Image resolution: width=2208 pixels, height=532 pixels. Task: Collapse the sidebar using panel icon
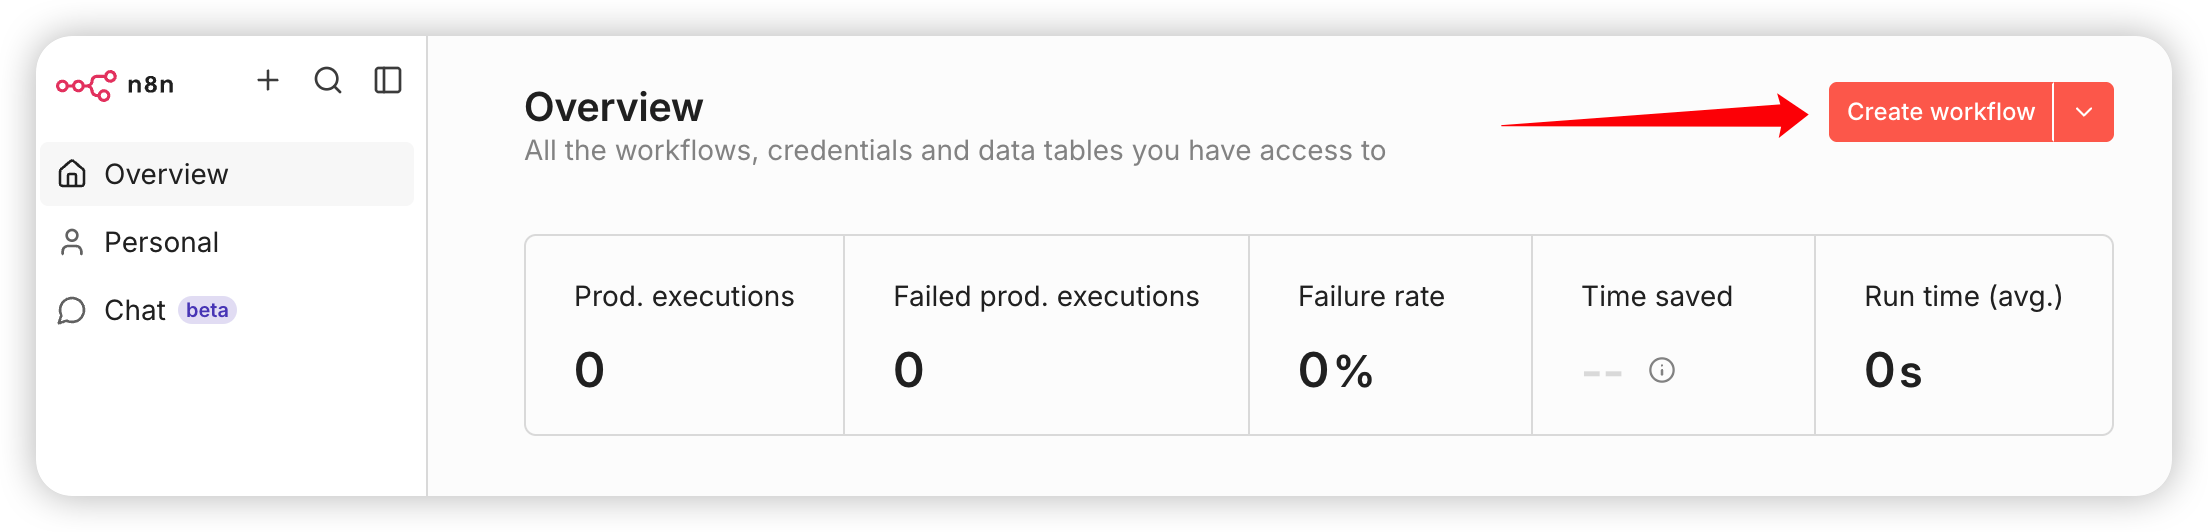click(x=388, y=80)
